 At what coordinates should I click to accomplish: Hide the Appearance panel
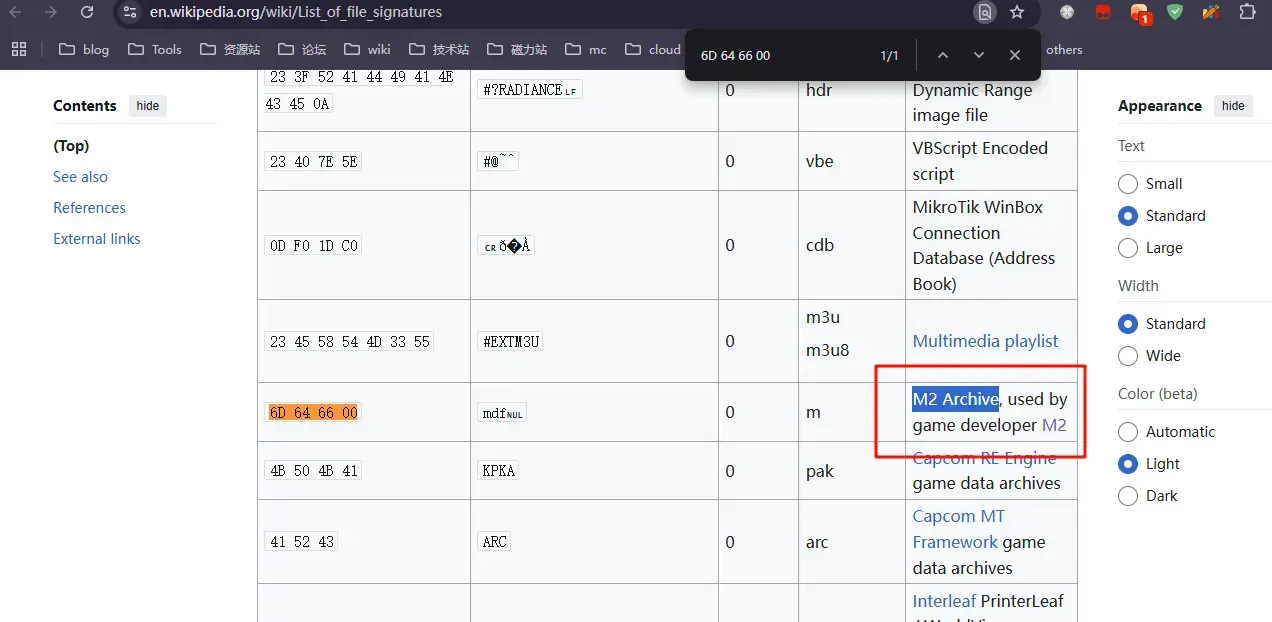(x=1233, y=106)
